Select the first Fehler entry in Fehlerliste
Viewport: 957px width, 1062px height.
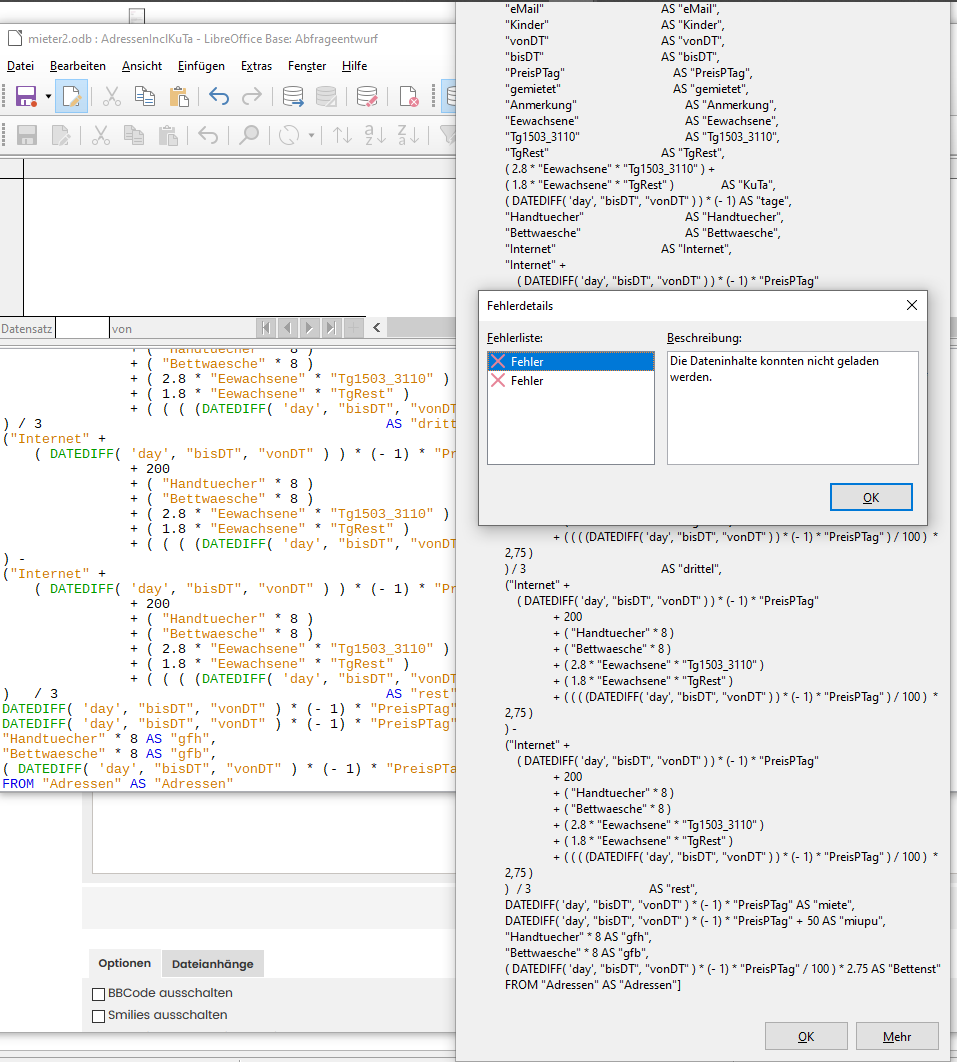[571, 362]
